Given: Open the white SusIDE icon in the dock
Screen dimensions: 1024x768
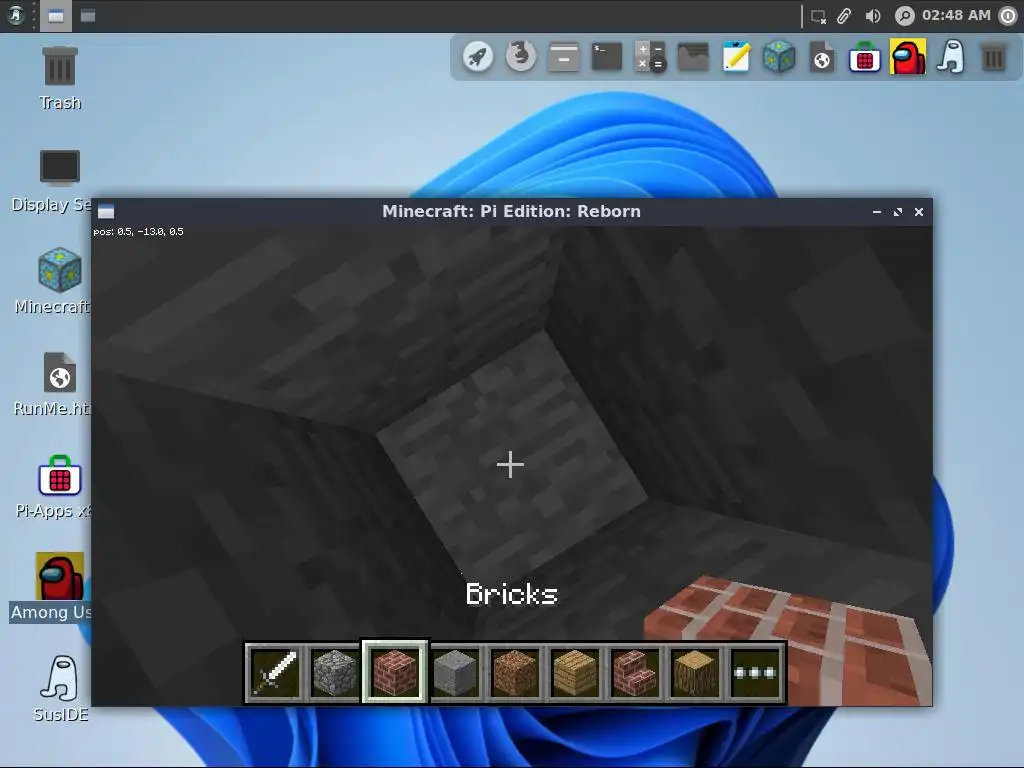Looking at the screenshot, I should [951, 57].
